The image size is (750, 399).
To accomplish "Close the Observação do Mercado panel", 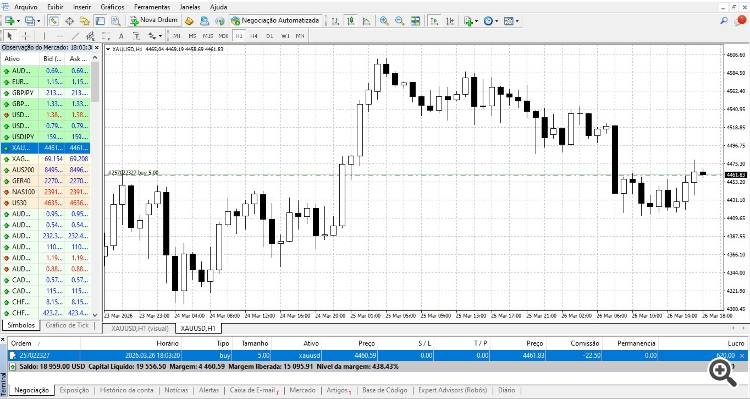I will click(97, 47).
